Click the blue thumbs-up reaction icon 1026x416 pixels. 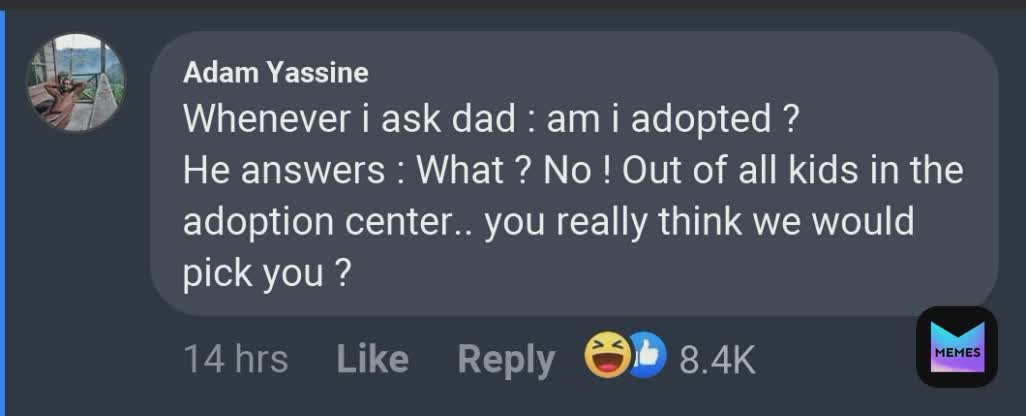pos(648,355)
